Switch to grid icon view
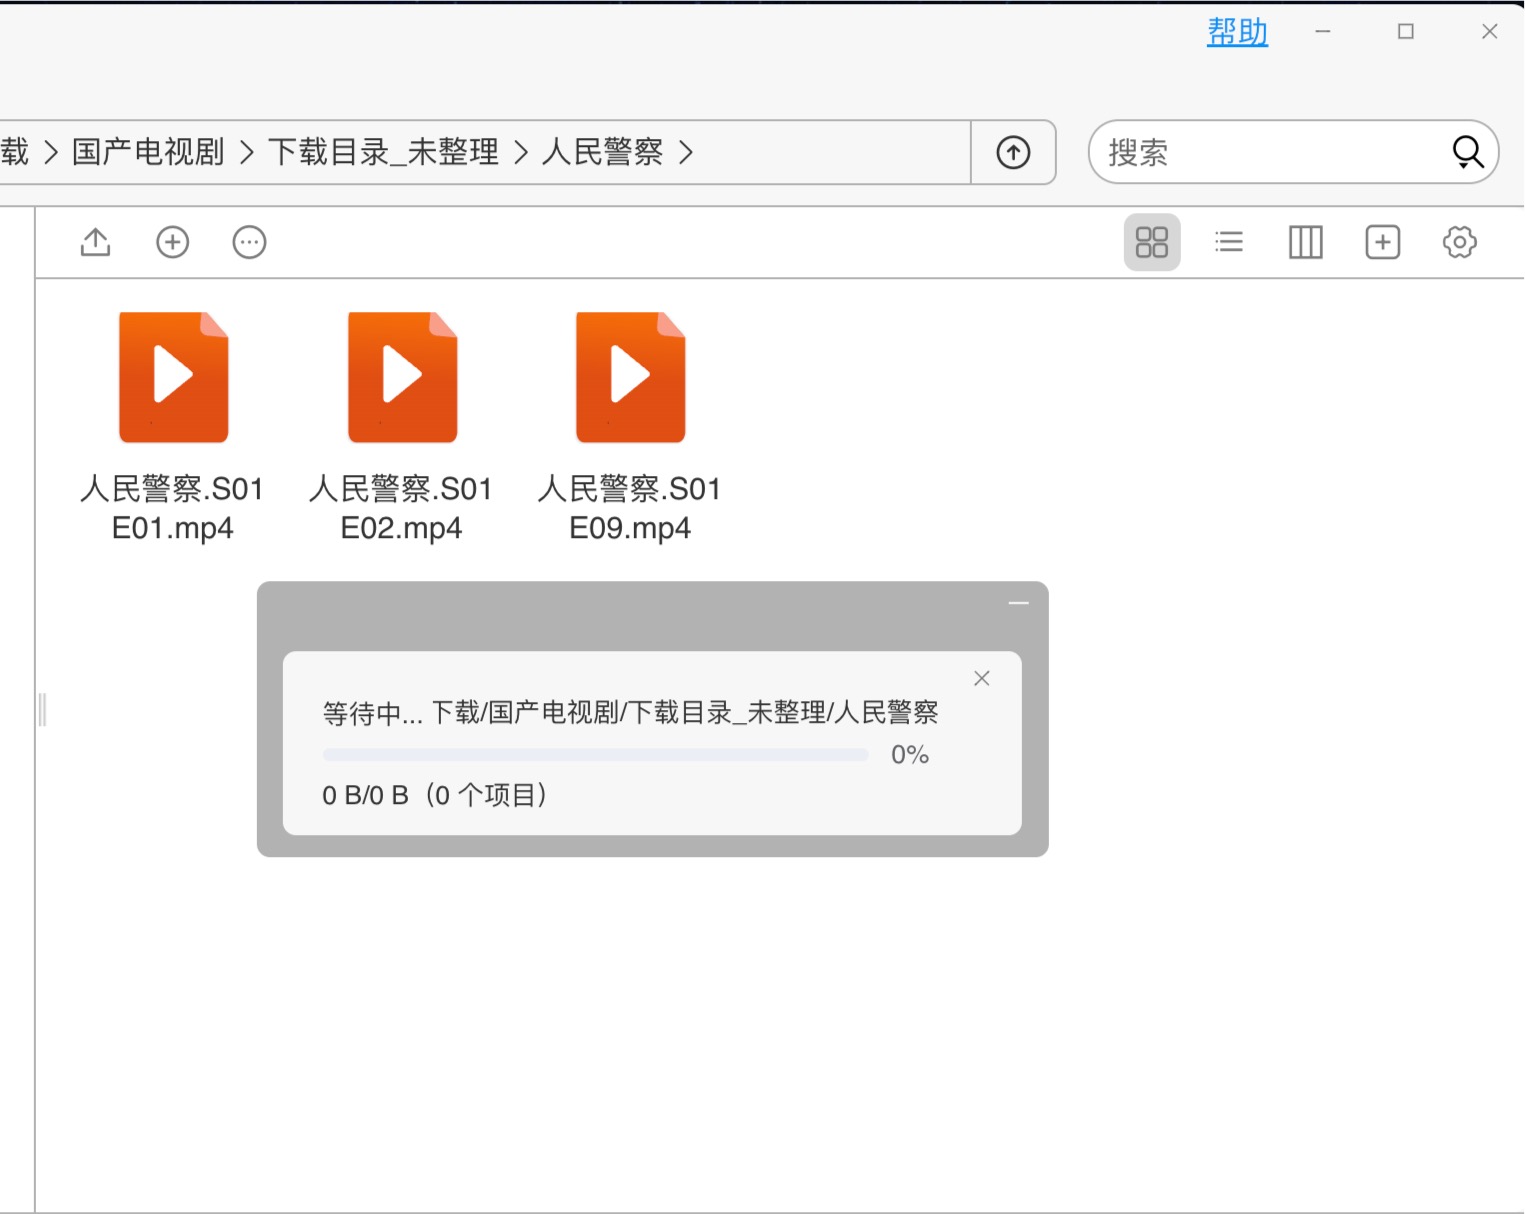The height and width of the screenshot is (1214, 1525). click(x=1152, y=242)
